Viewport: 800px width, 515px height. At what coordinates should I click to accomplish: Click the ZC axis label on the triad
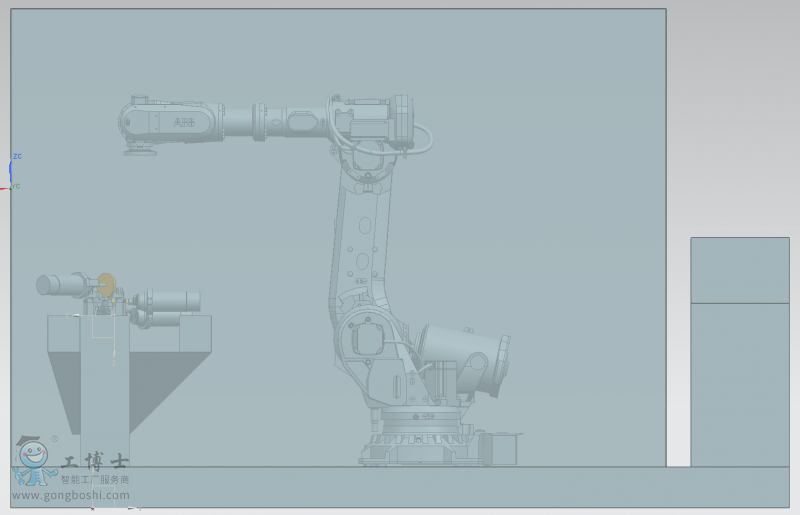(x=17, y=157)
